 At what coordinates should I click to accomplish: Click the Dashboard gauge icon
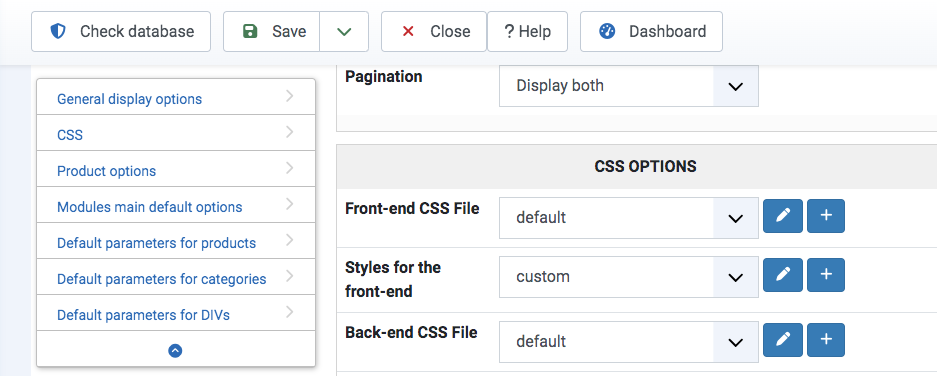607,31
